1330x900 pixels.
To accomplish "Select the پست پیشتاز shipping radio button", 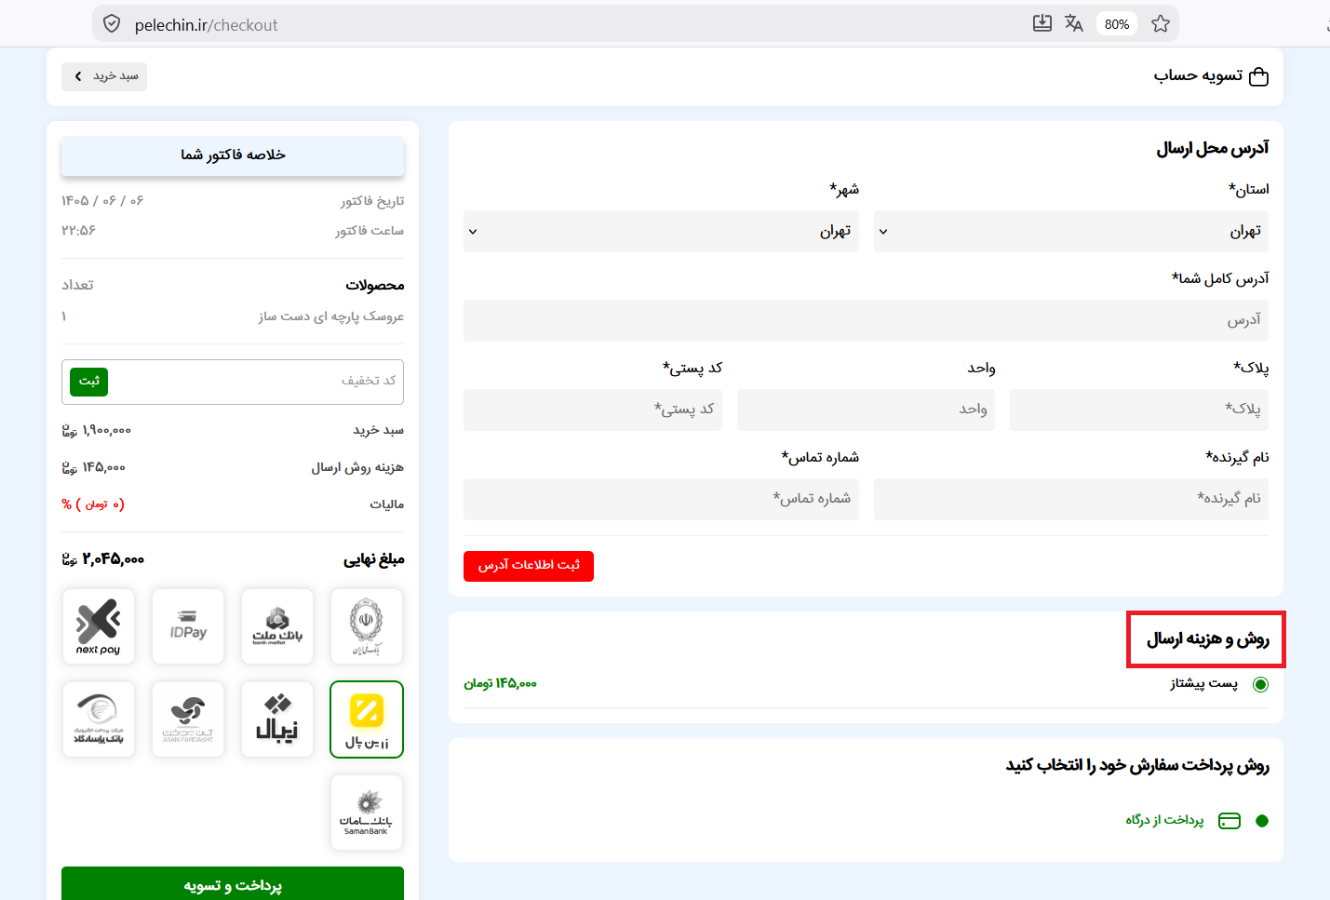I will point(1261,684).
